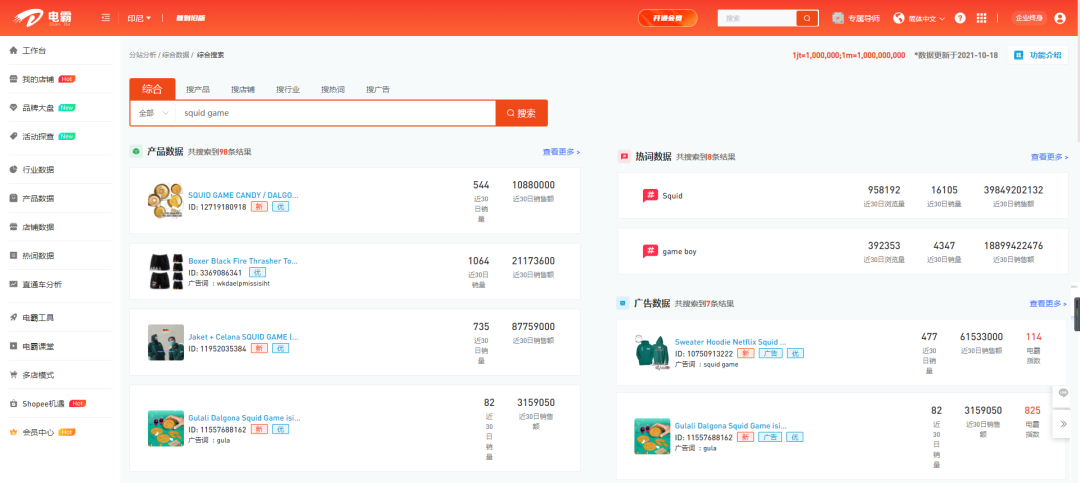Click the black boxer shorts thumbnail
Screen dimensions: 1080x483
pyautogui.click(x=165, y=271)
